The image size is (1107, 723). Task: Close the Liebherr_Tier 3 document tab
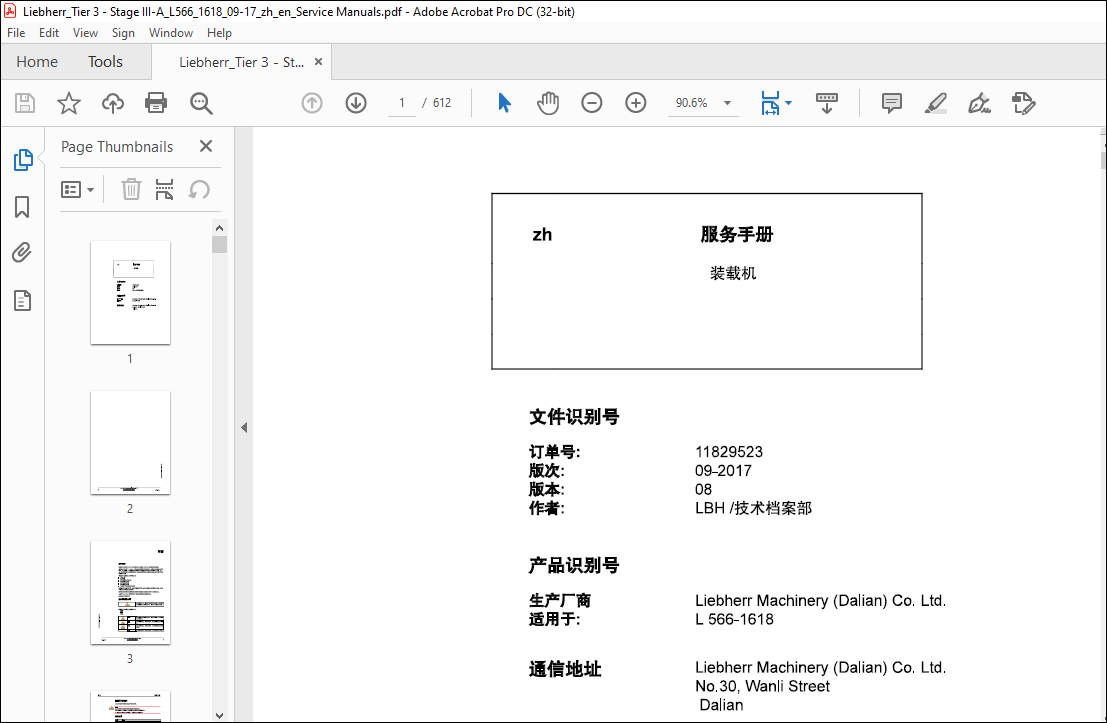pos(318,61)
